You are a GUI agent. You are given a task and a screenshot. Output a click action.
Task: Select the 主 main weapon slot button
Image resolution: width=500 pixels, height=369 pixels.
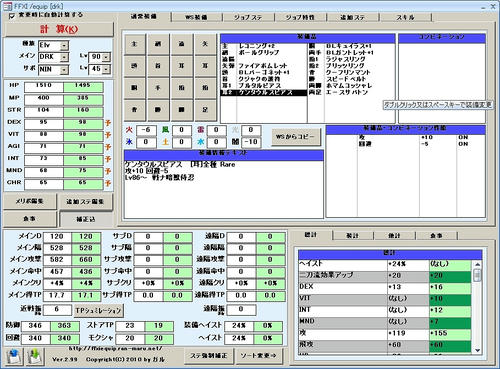134,44
